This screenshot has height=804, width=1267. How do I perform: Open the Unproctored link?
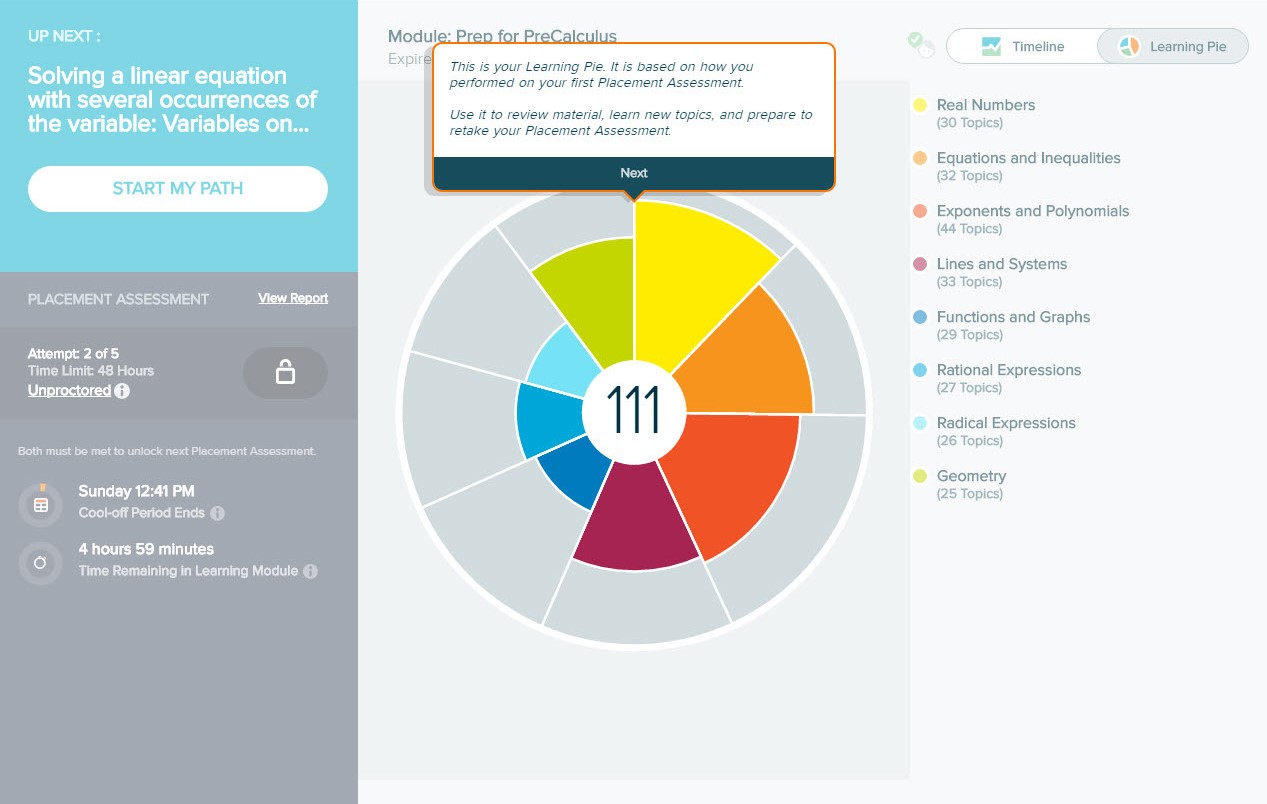(69, 391)
